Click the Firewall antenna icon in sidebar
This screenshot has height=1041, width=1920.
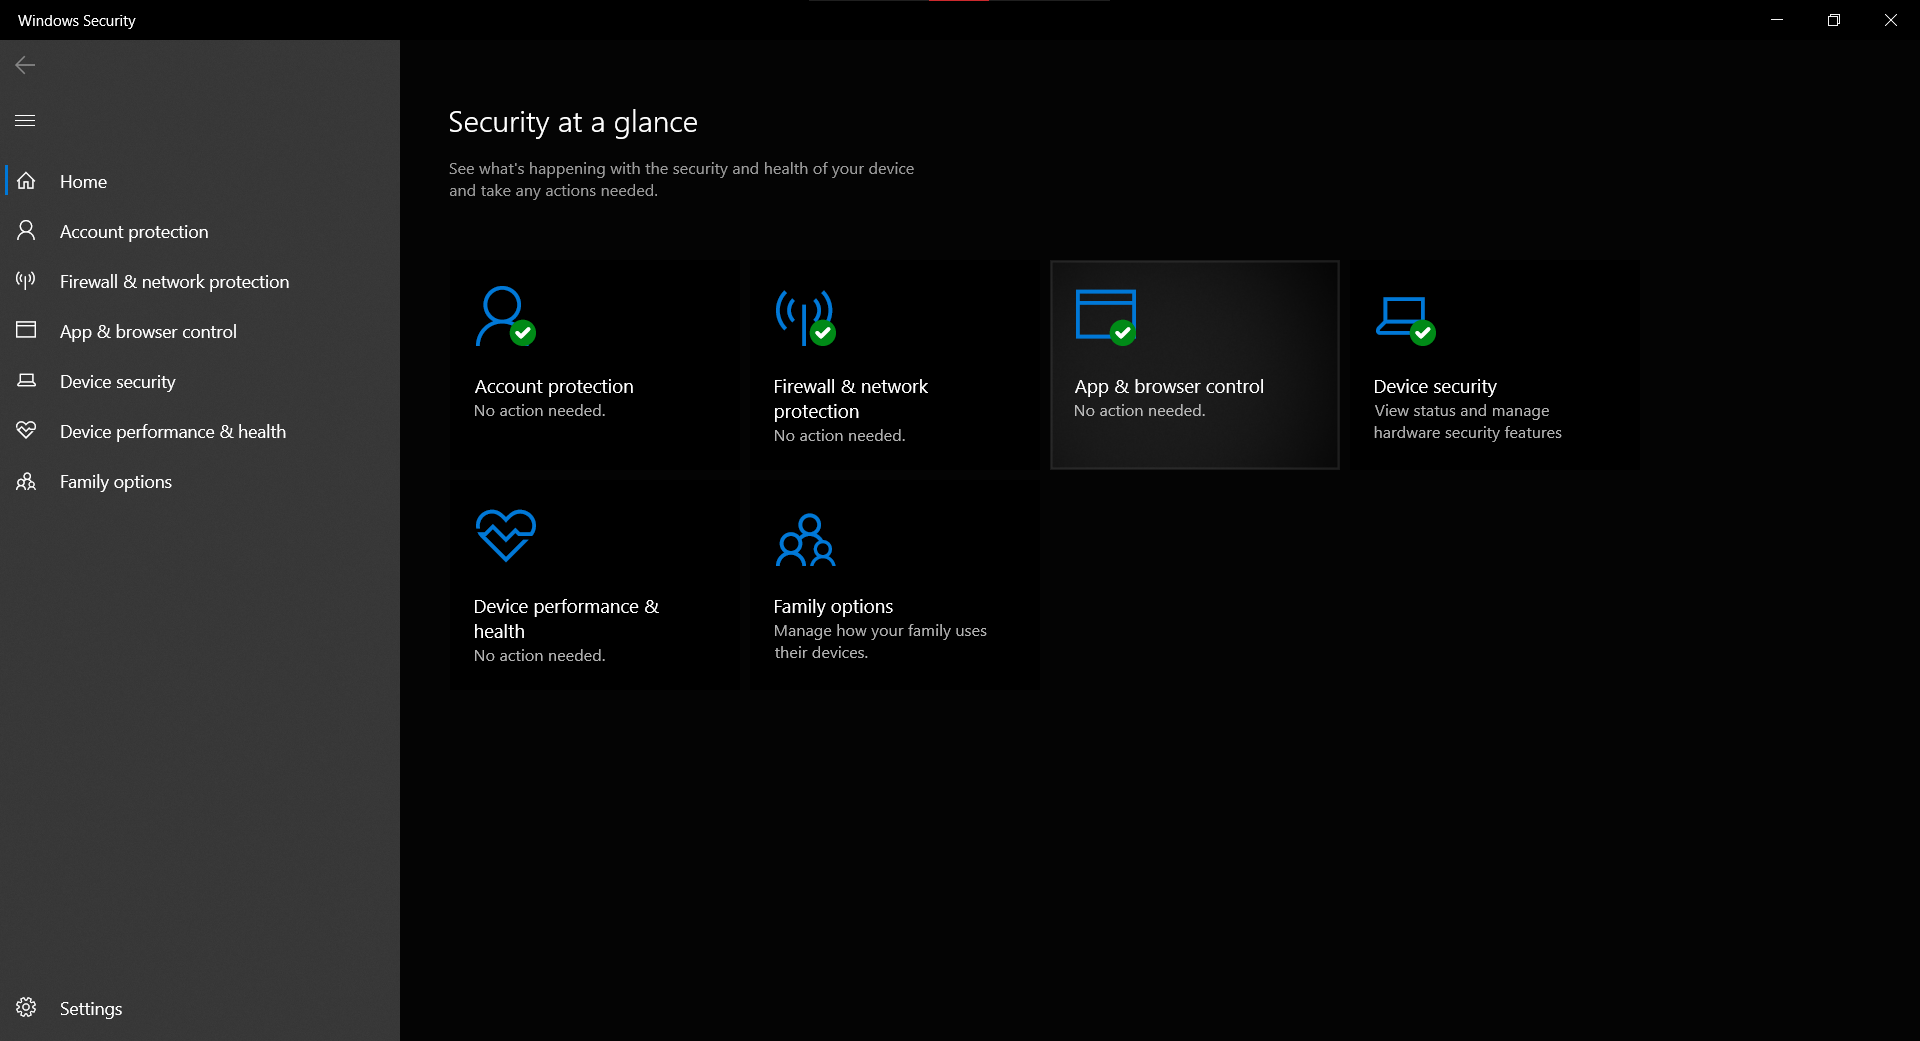pos(26,280)
